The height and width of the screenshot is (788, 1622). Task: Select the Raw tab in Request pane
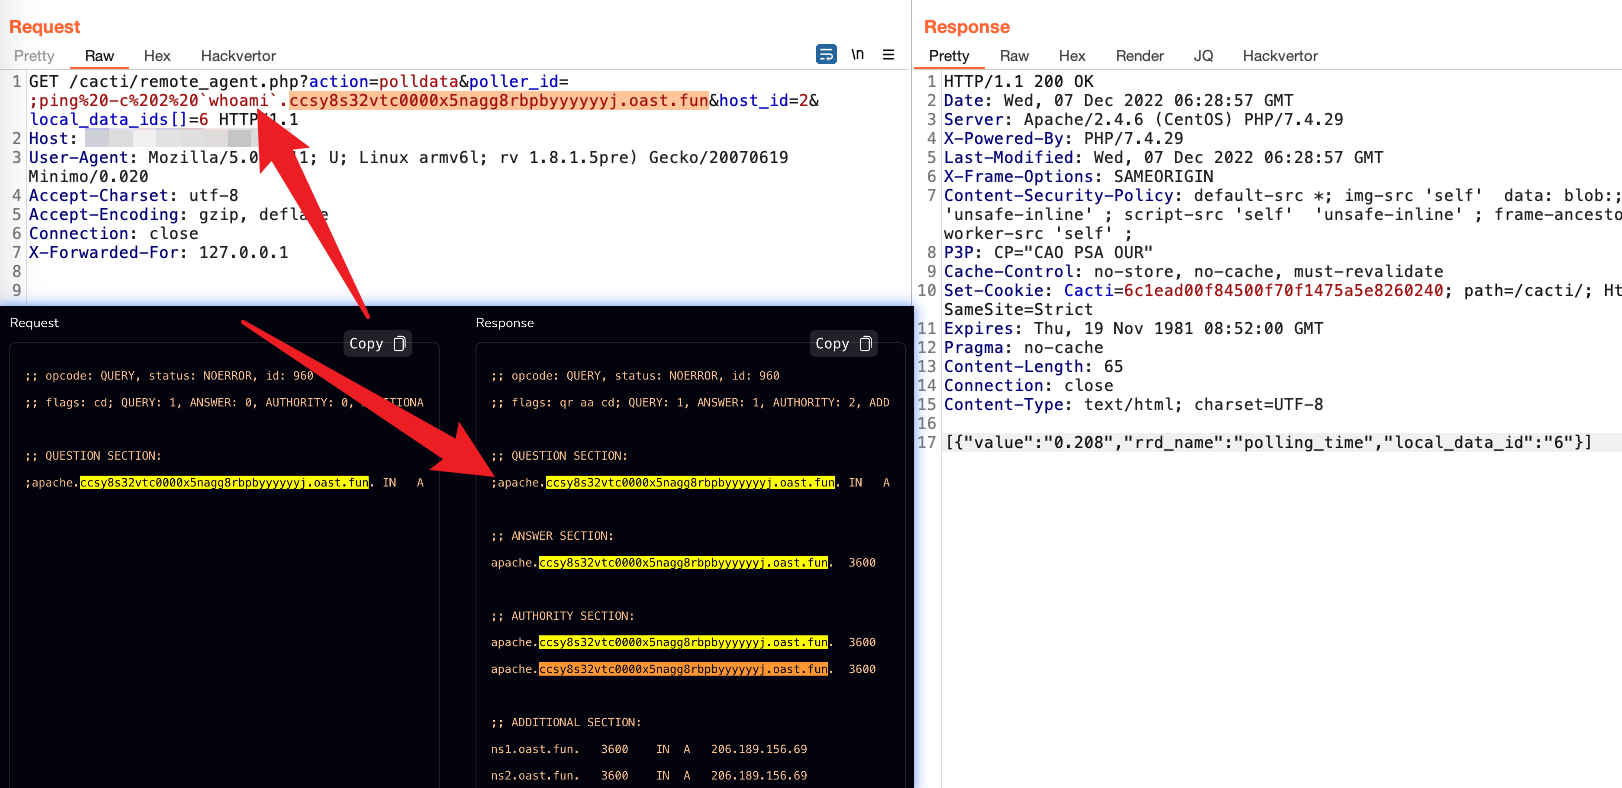tap(99, 56)
